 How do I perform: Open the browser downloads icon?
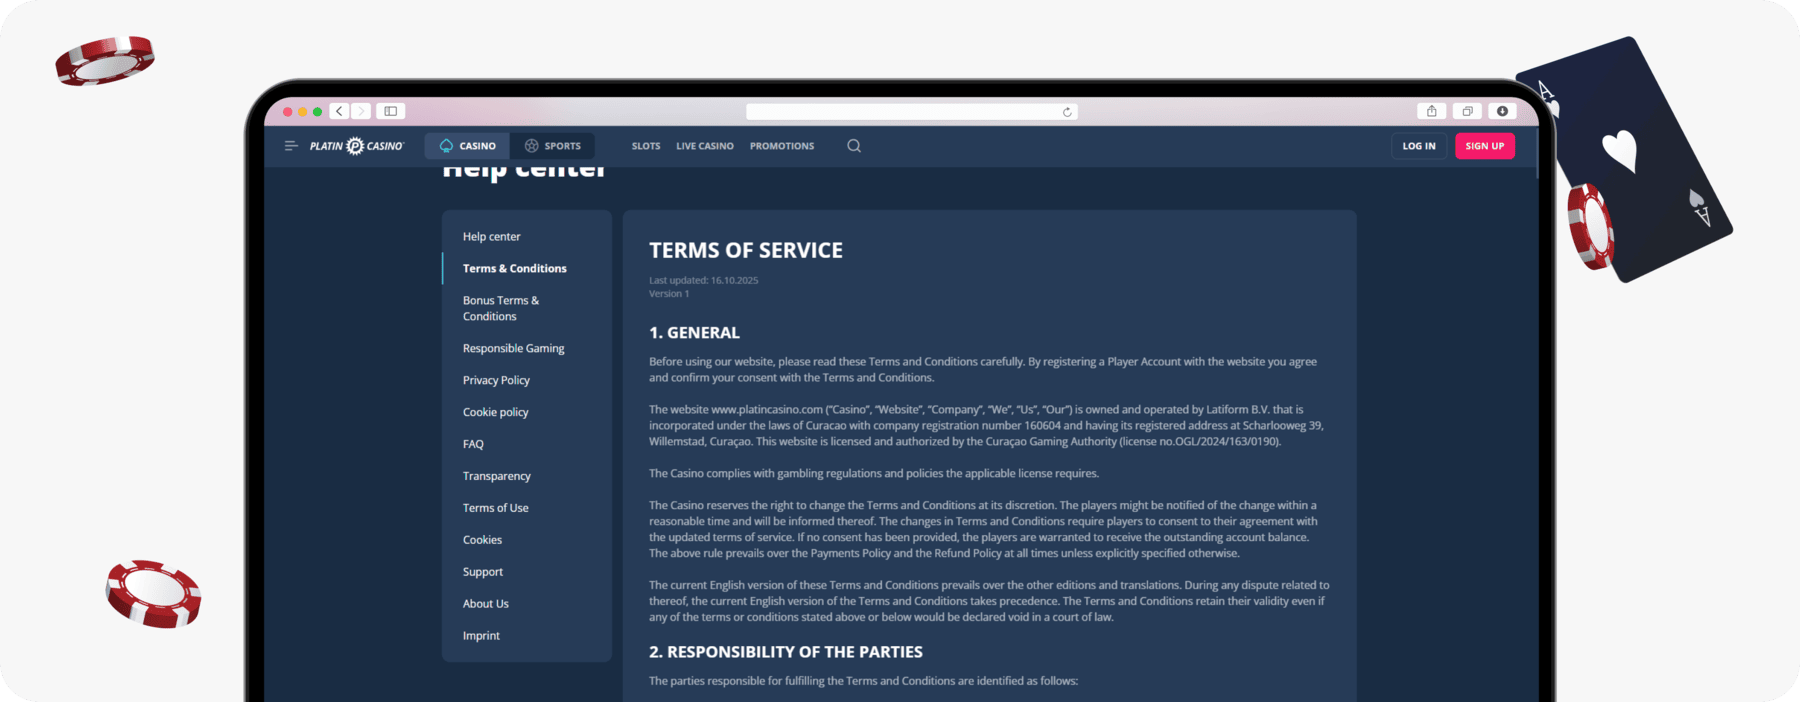coord(1502,111)
